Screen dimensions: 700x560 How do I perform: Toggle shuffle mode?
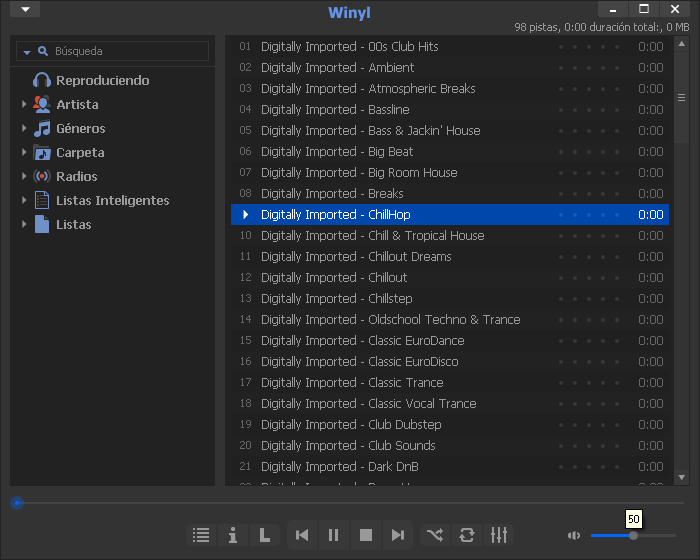(x=435, y=535)
